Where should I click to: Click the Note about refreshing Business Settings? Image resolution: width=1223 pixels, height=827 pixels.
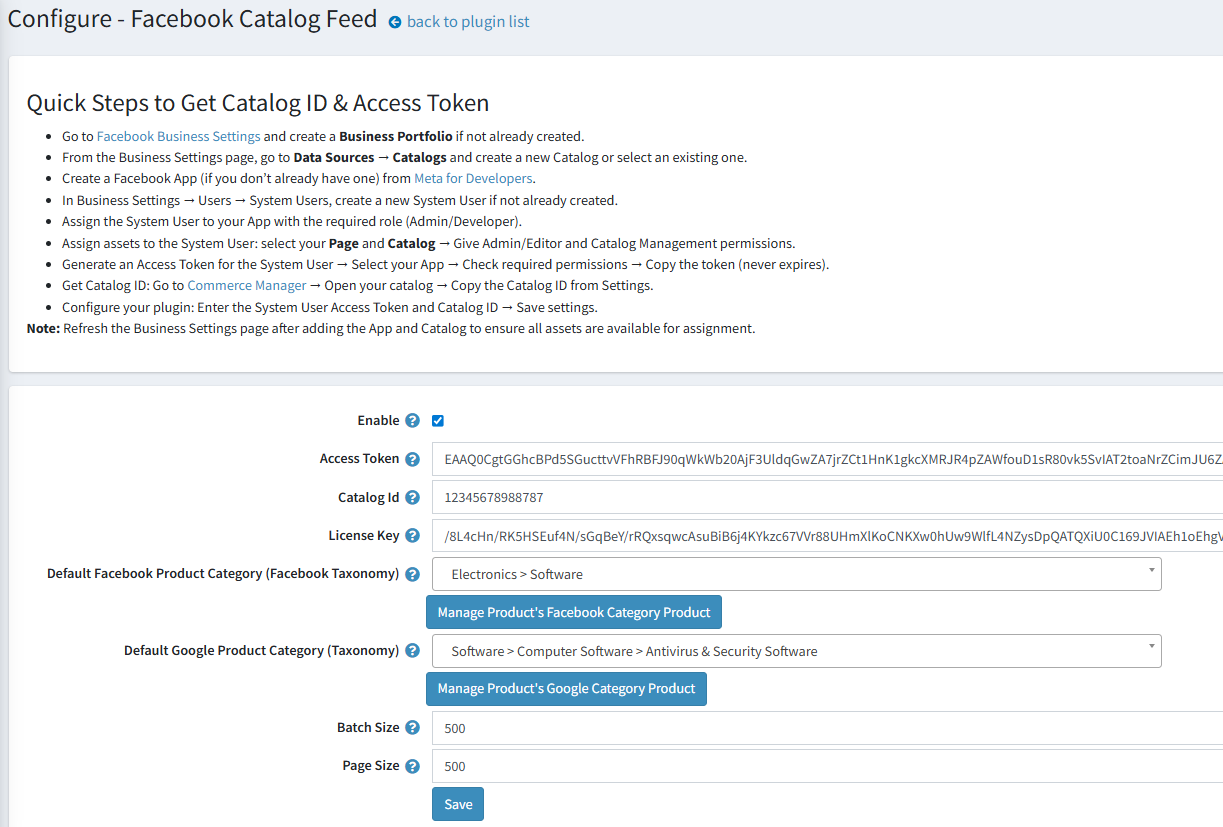pyautogui.click(x=391, y=328)
